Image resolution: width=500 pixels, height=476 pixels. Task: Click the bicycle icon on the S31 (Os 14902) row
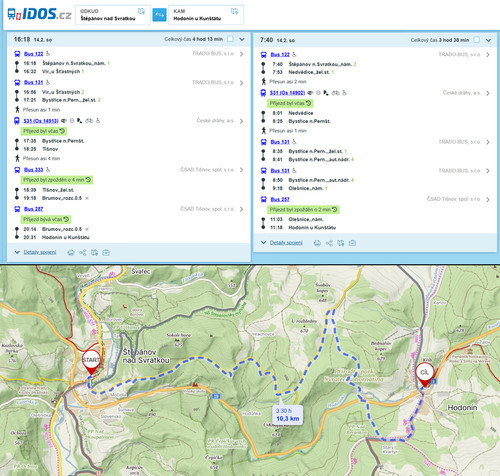336,93
